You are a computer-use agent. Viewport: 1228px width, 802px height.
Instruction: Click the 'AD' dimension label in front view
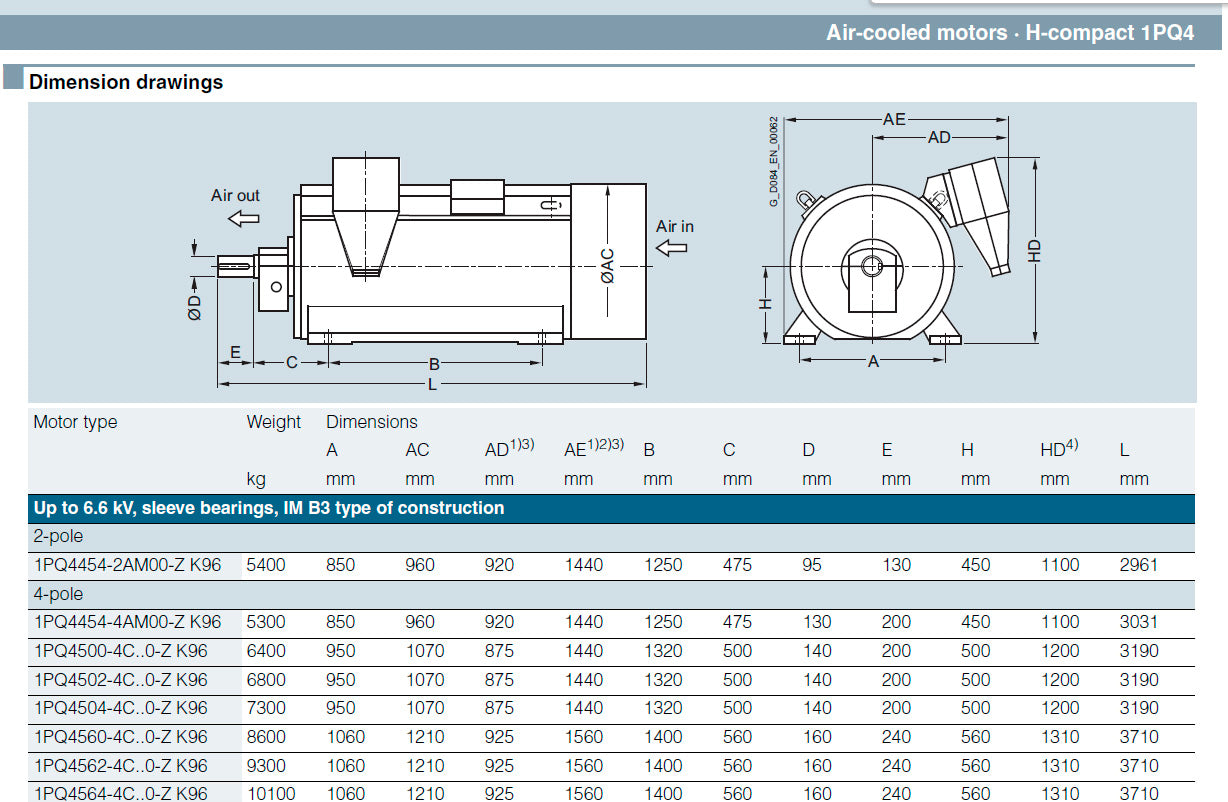coord(939,137)
